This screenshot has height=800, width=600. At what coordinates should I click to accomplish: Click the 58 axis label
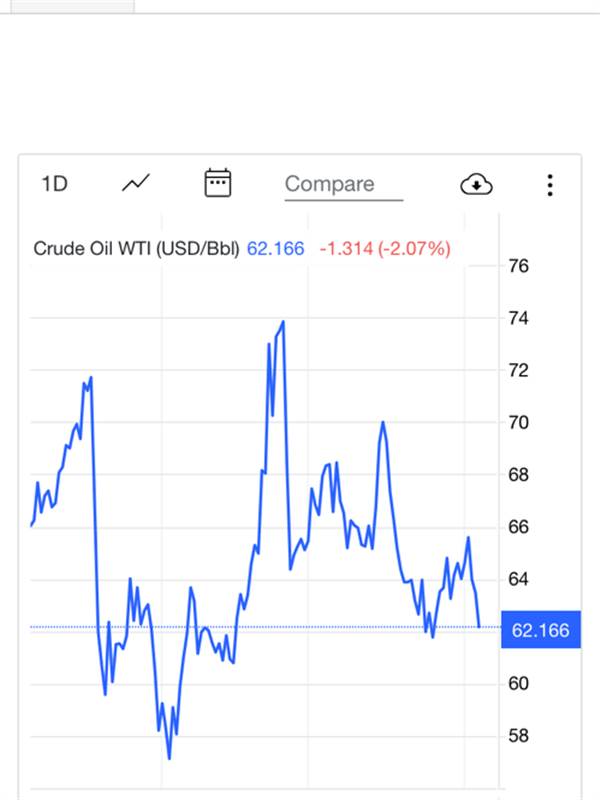click(x=518, y=736)
